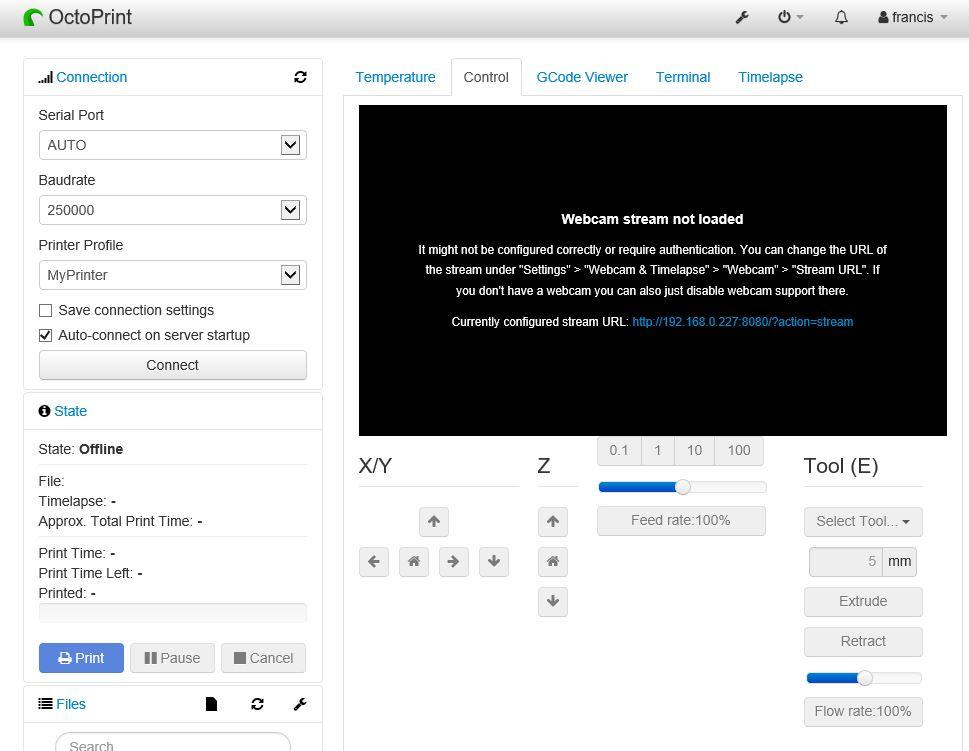Focus the Files search field
The height and width of the screenshot is (751, 969).
(x=172, y=744)
